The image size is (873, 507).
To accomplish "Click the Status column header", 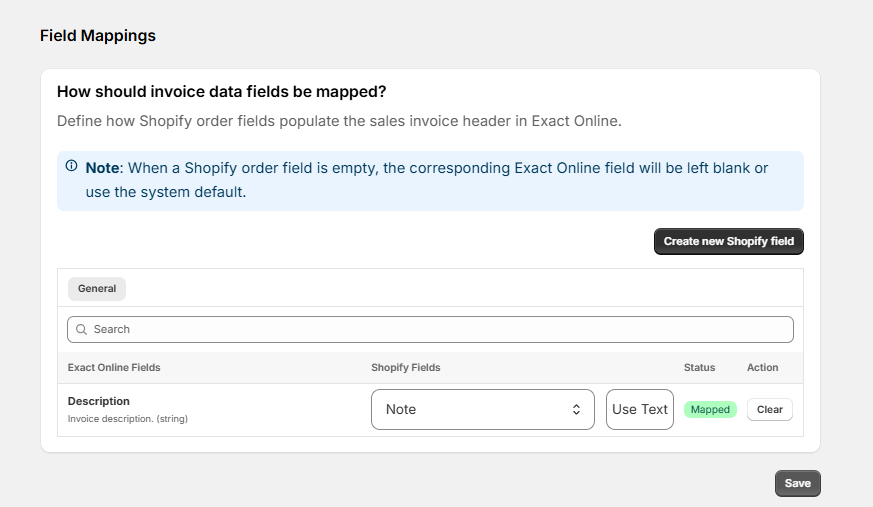I will (699, 367).
